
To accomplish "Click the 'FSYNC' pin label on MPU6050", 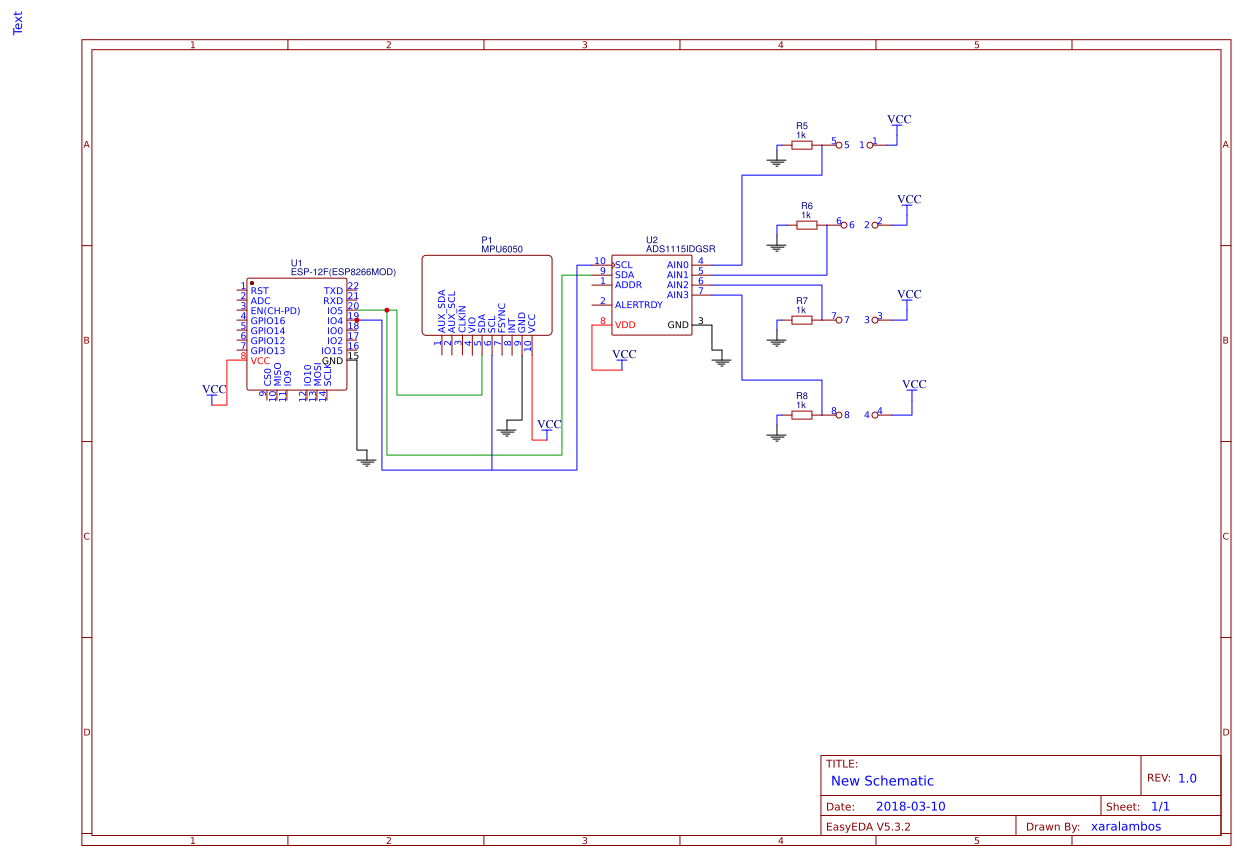I will (502, 317).
